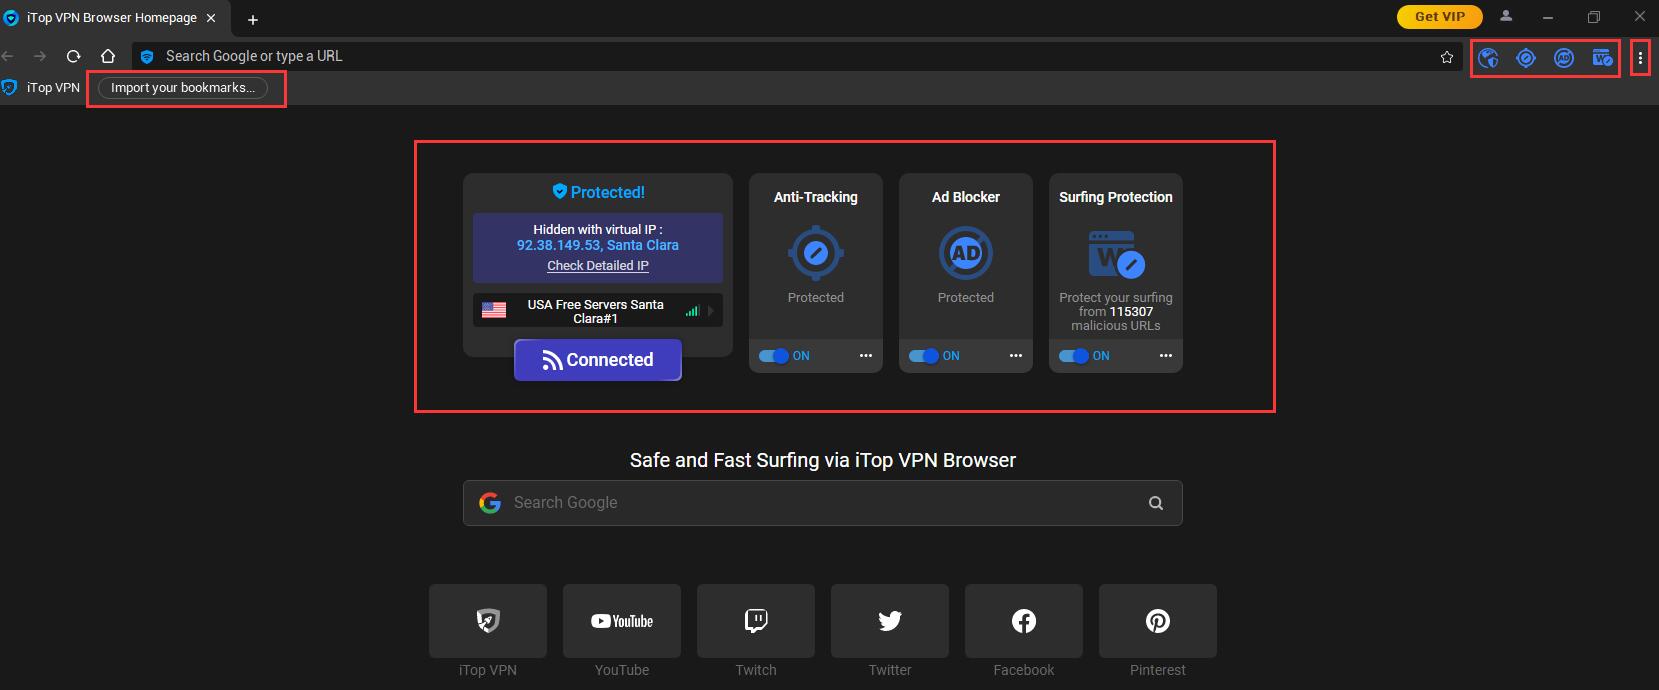The image size is (1659, 690).
Task: Expand USA Free Servers Santa Clara#1 selector
Action: click(x=598, y=311)
